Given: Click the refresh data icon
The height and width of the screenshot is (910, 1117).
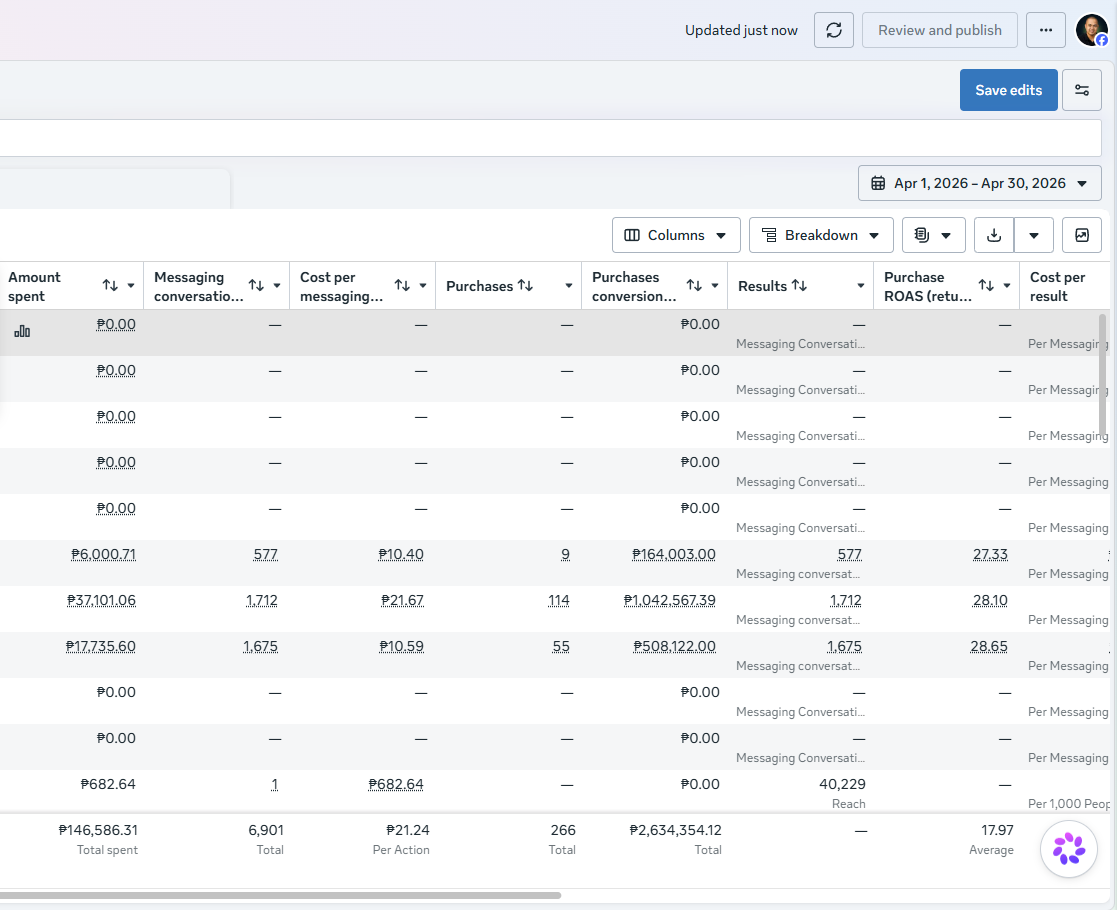Looking at the screenshot, I should (833, 30).
